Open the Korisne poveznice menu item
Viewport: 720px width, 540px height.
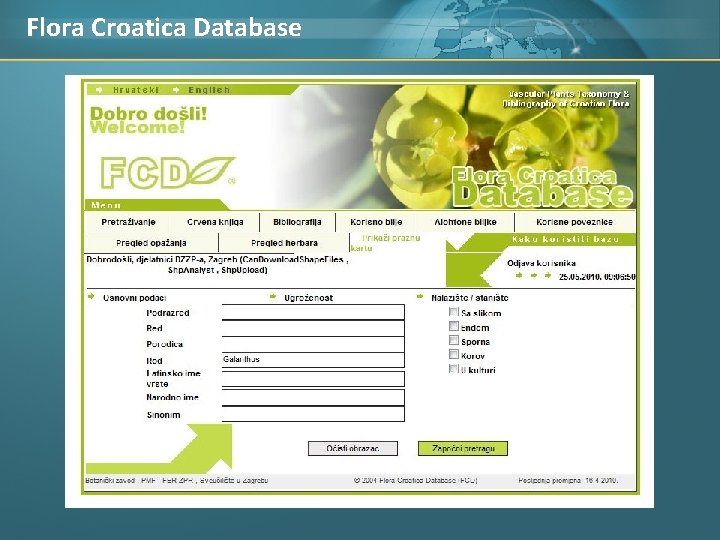click(574, 222)
